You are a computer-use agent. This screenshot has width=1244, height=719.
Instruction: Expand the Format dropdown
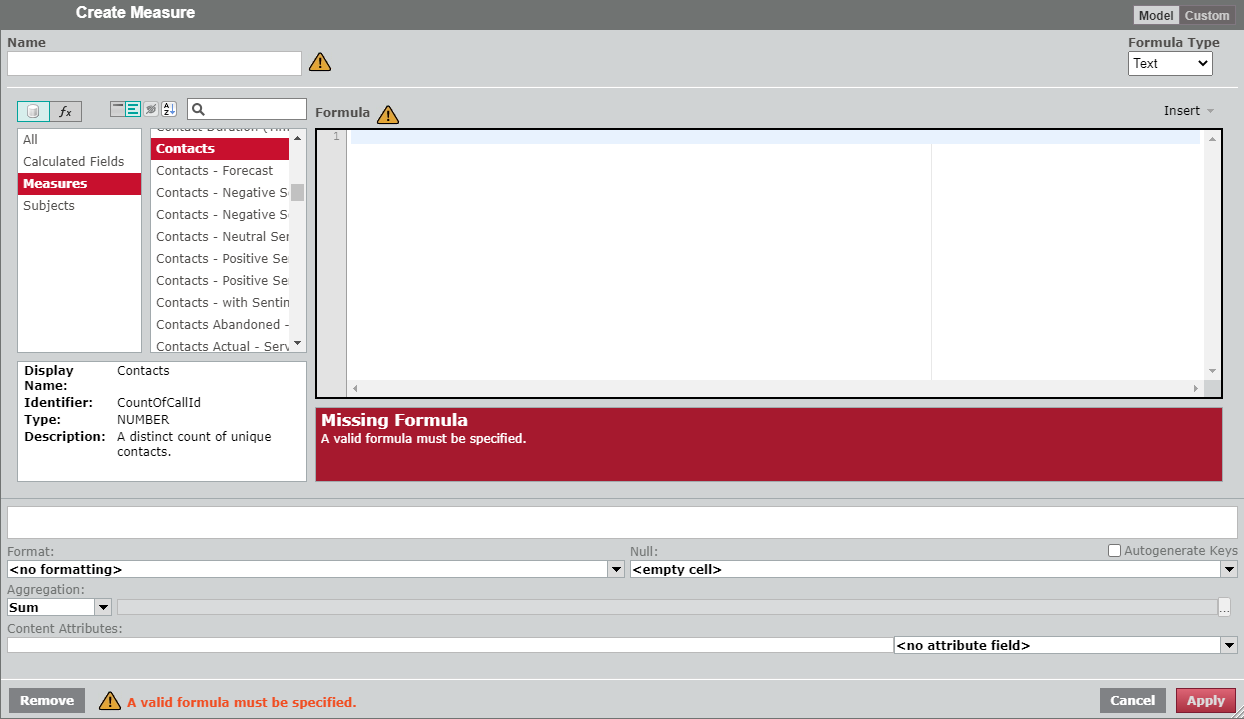tap(616, 569)
